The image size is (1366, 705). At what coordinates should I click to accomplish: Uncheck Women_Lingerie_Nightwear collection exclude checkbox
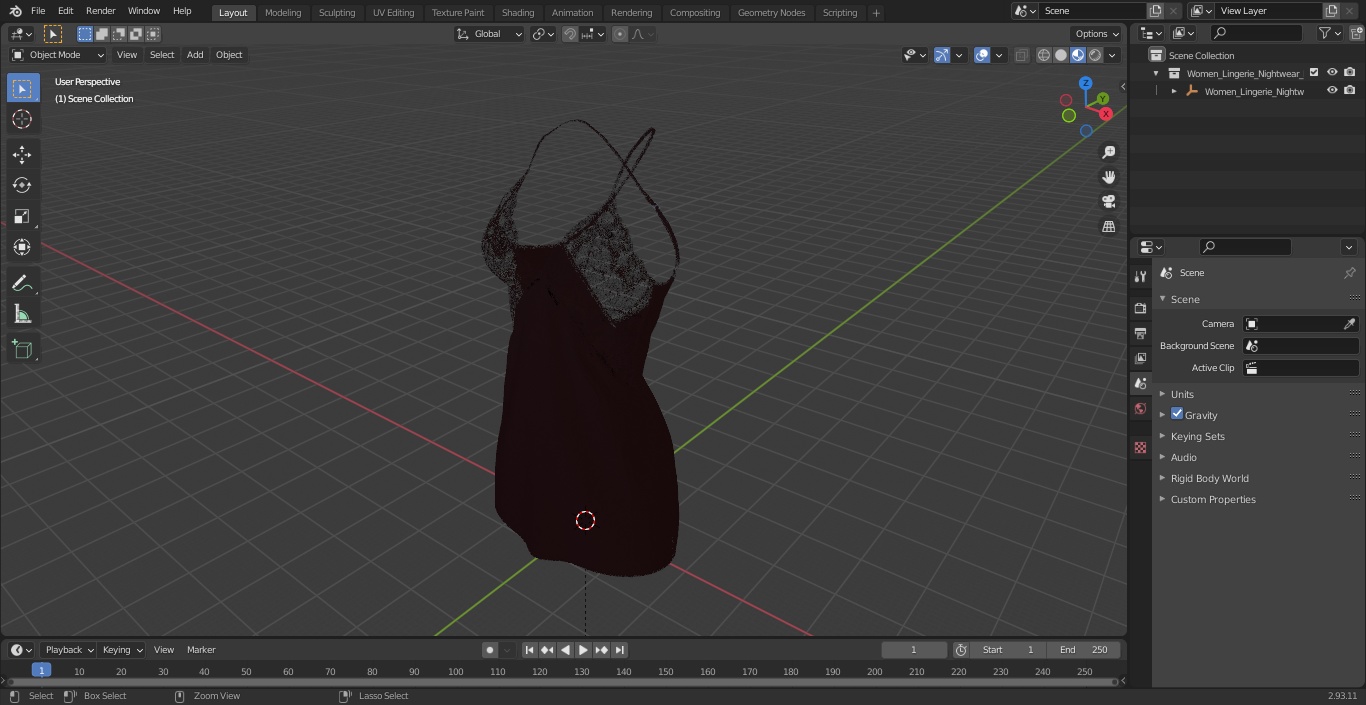coord(1314,72)
